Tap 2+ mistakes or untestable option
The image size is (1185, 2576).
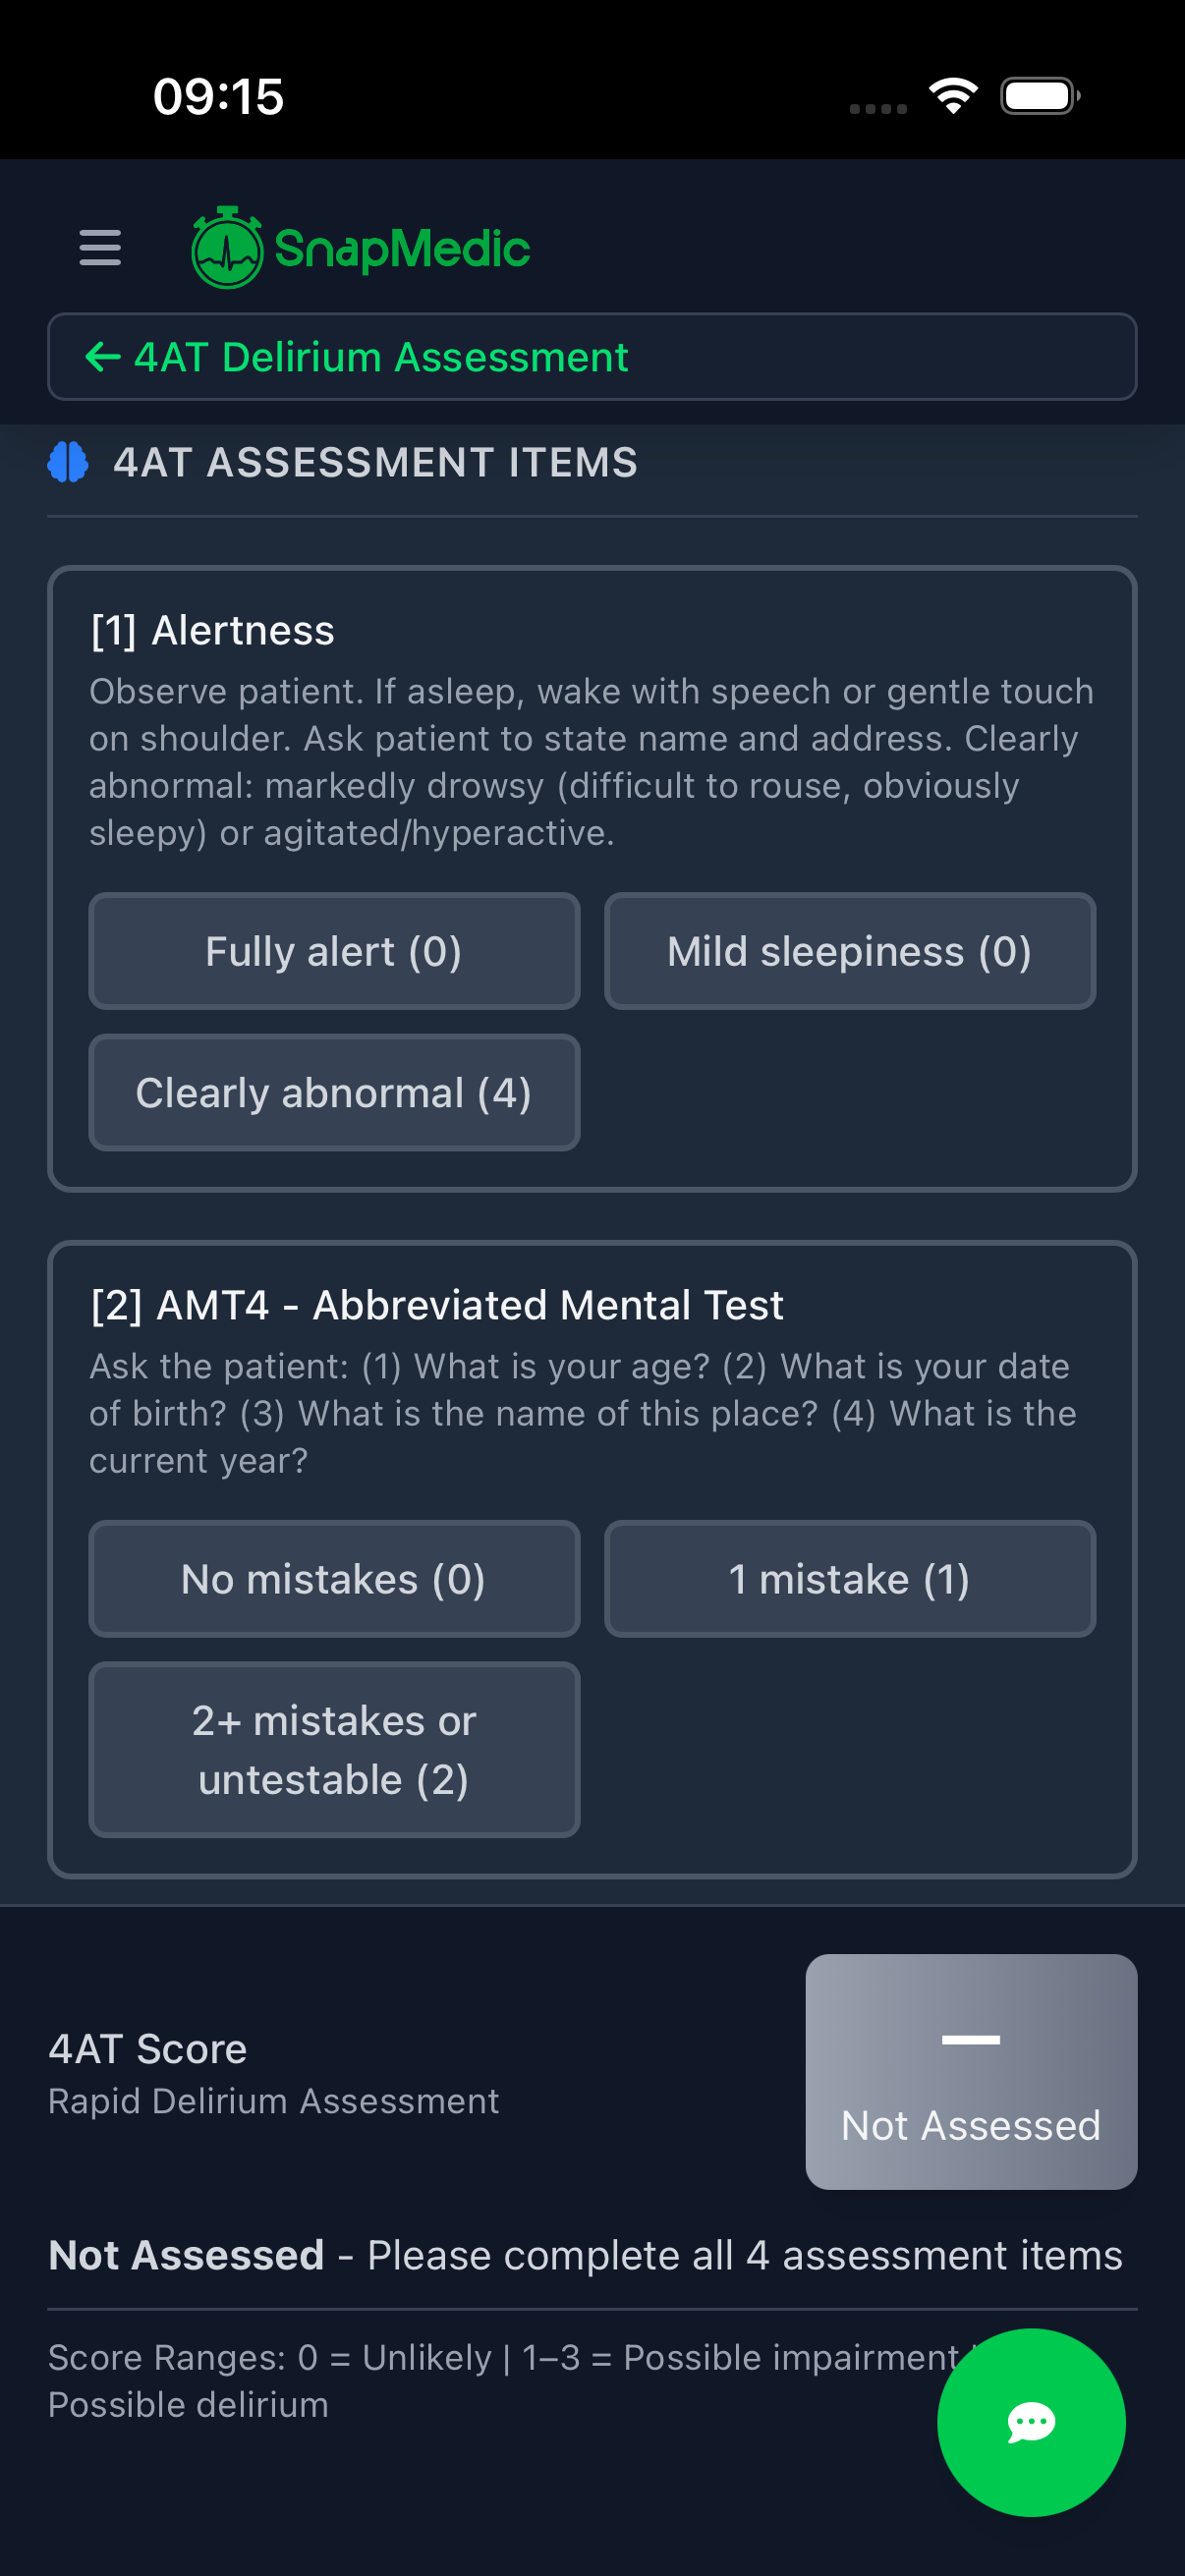[x=333, y=1748]
